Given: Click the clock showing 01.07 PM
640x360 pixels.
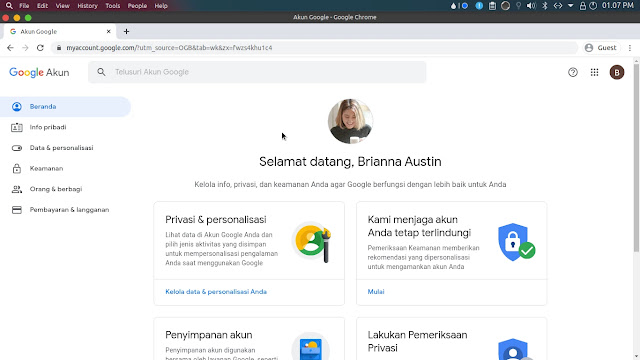Looking at the screenshot, I should click(x=618, y=6).
